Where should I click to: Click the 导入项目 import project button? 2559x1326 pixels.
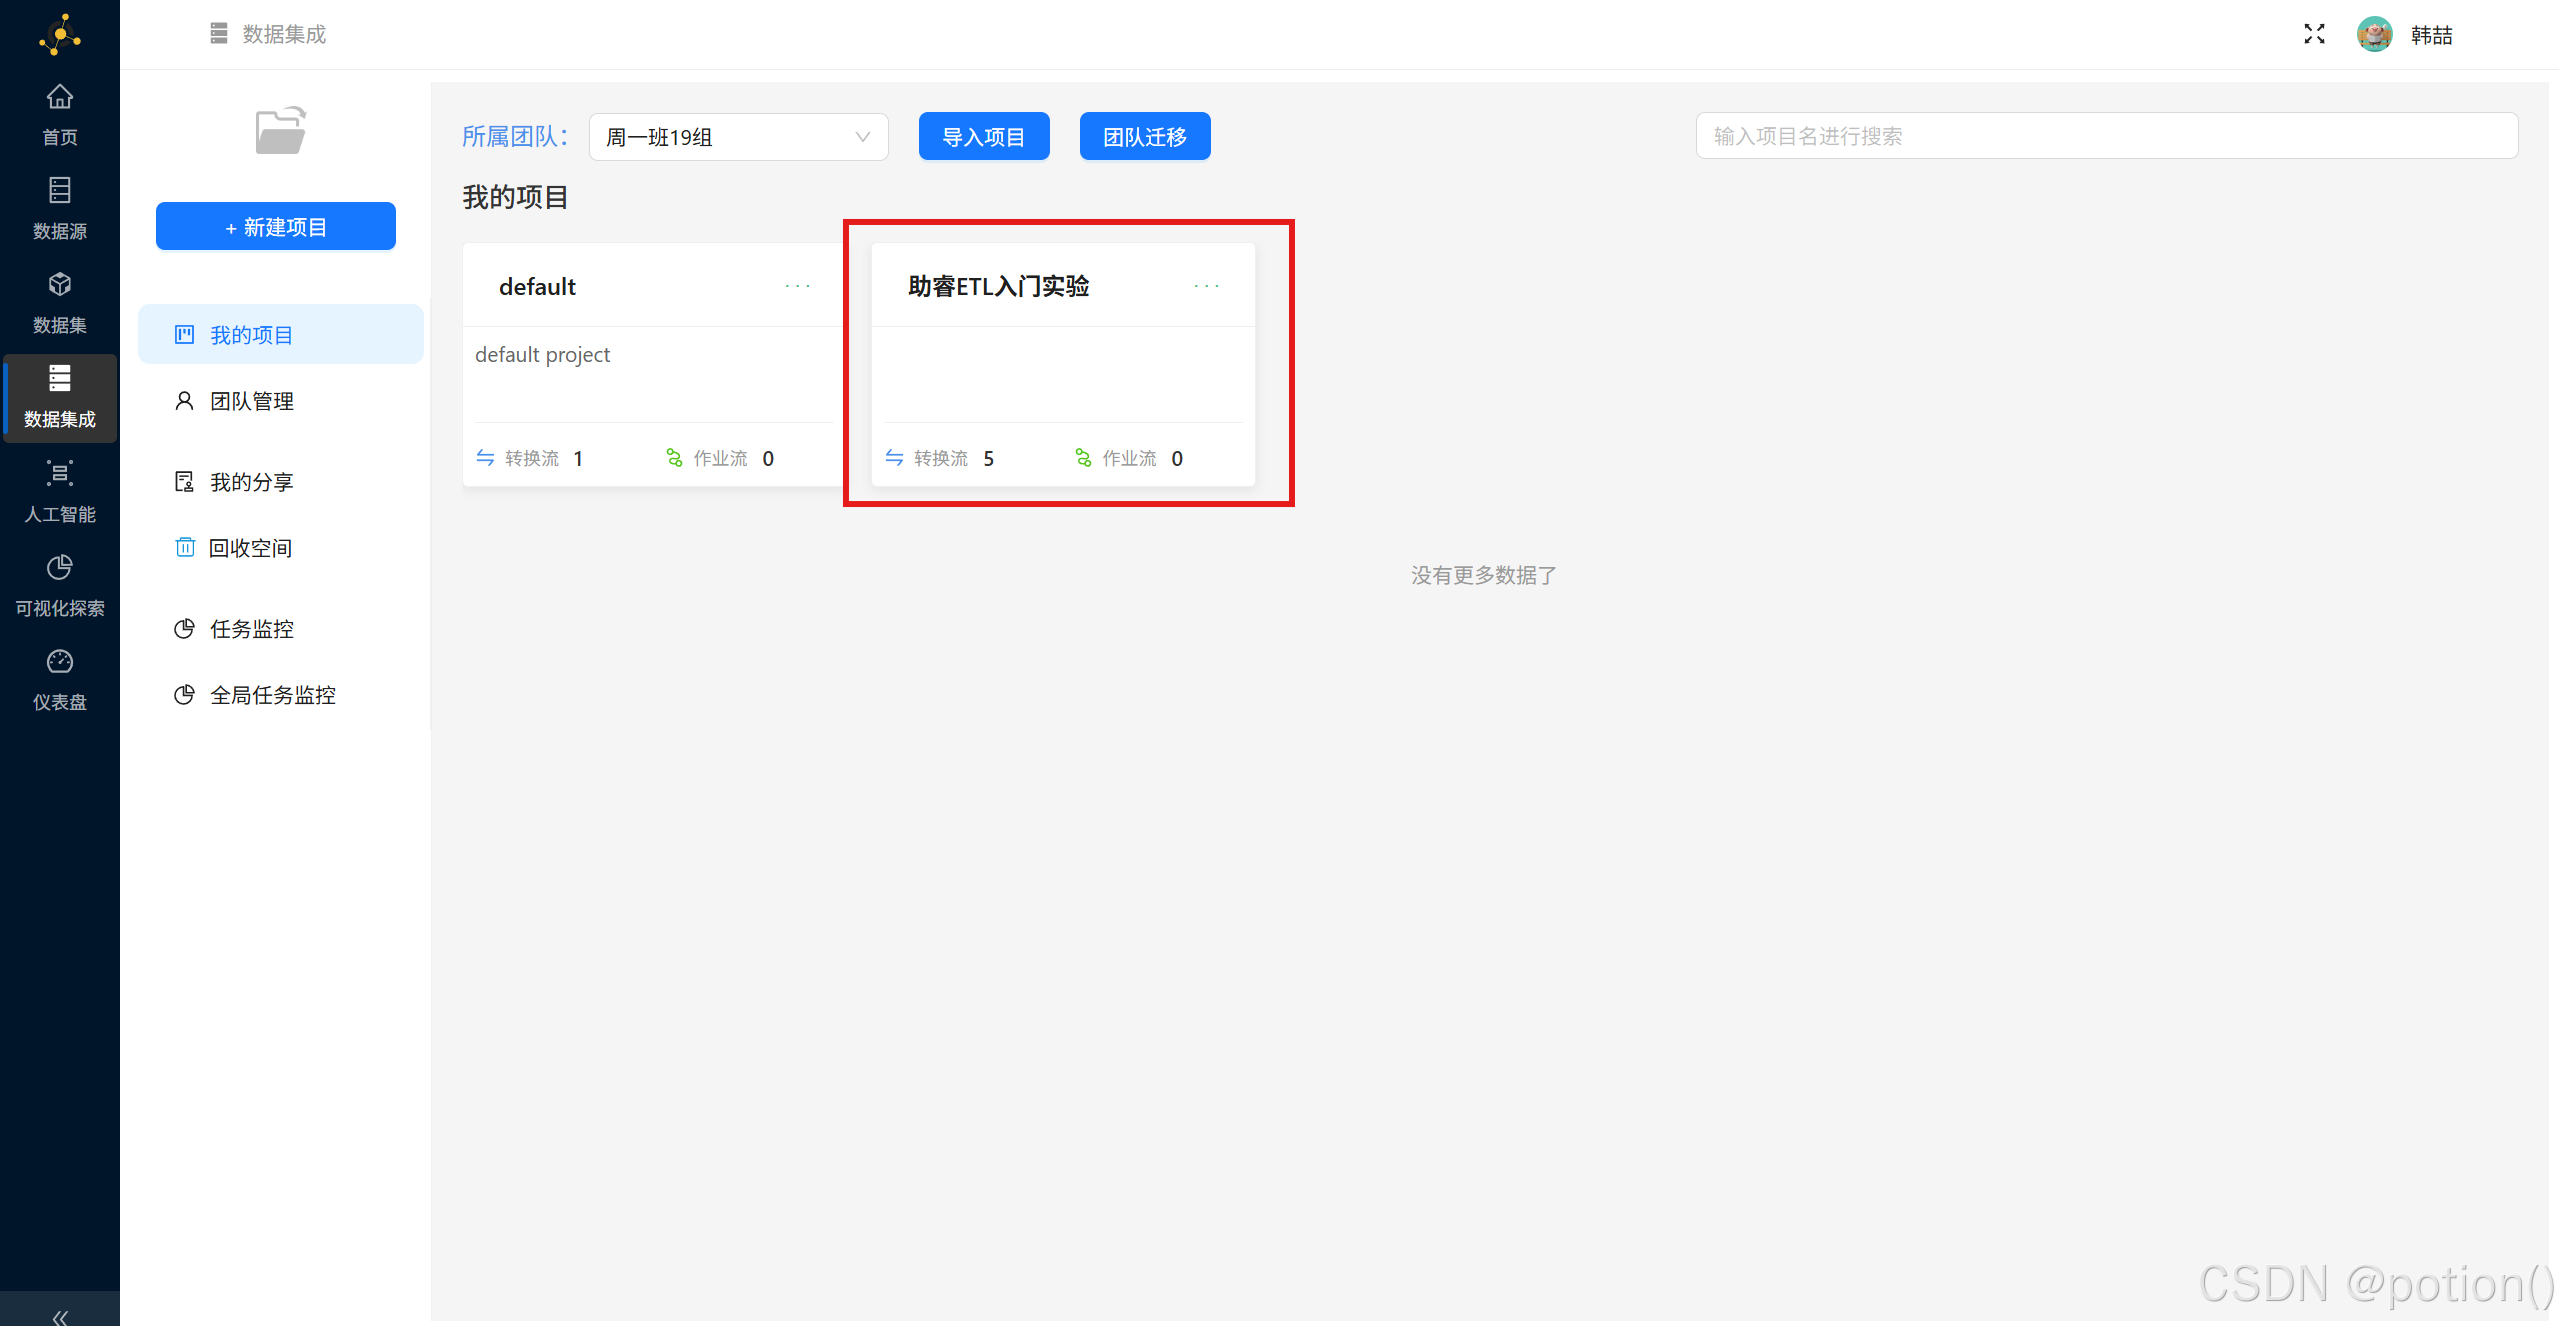(983, 136)
